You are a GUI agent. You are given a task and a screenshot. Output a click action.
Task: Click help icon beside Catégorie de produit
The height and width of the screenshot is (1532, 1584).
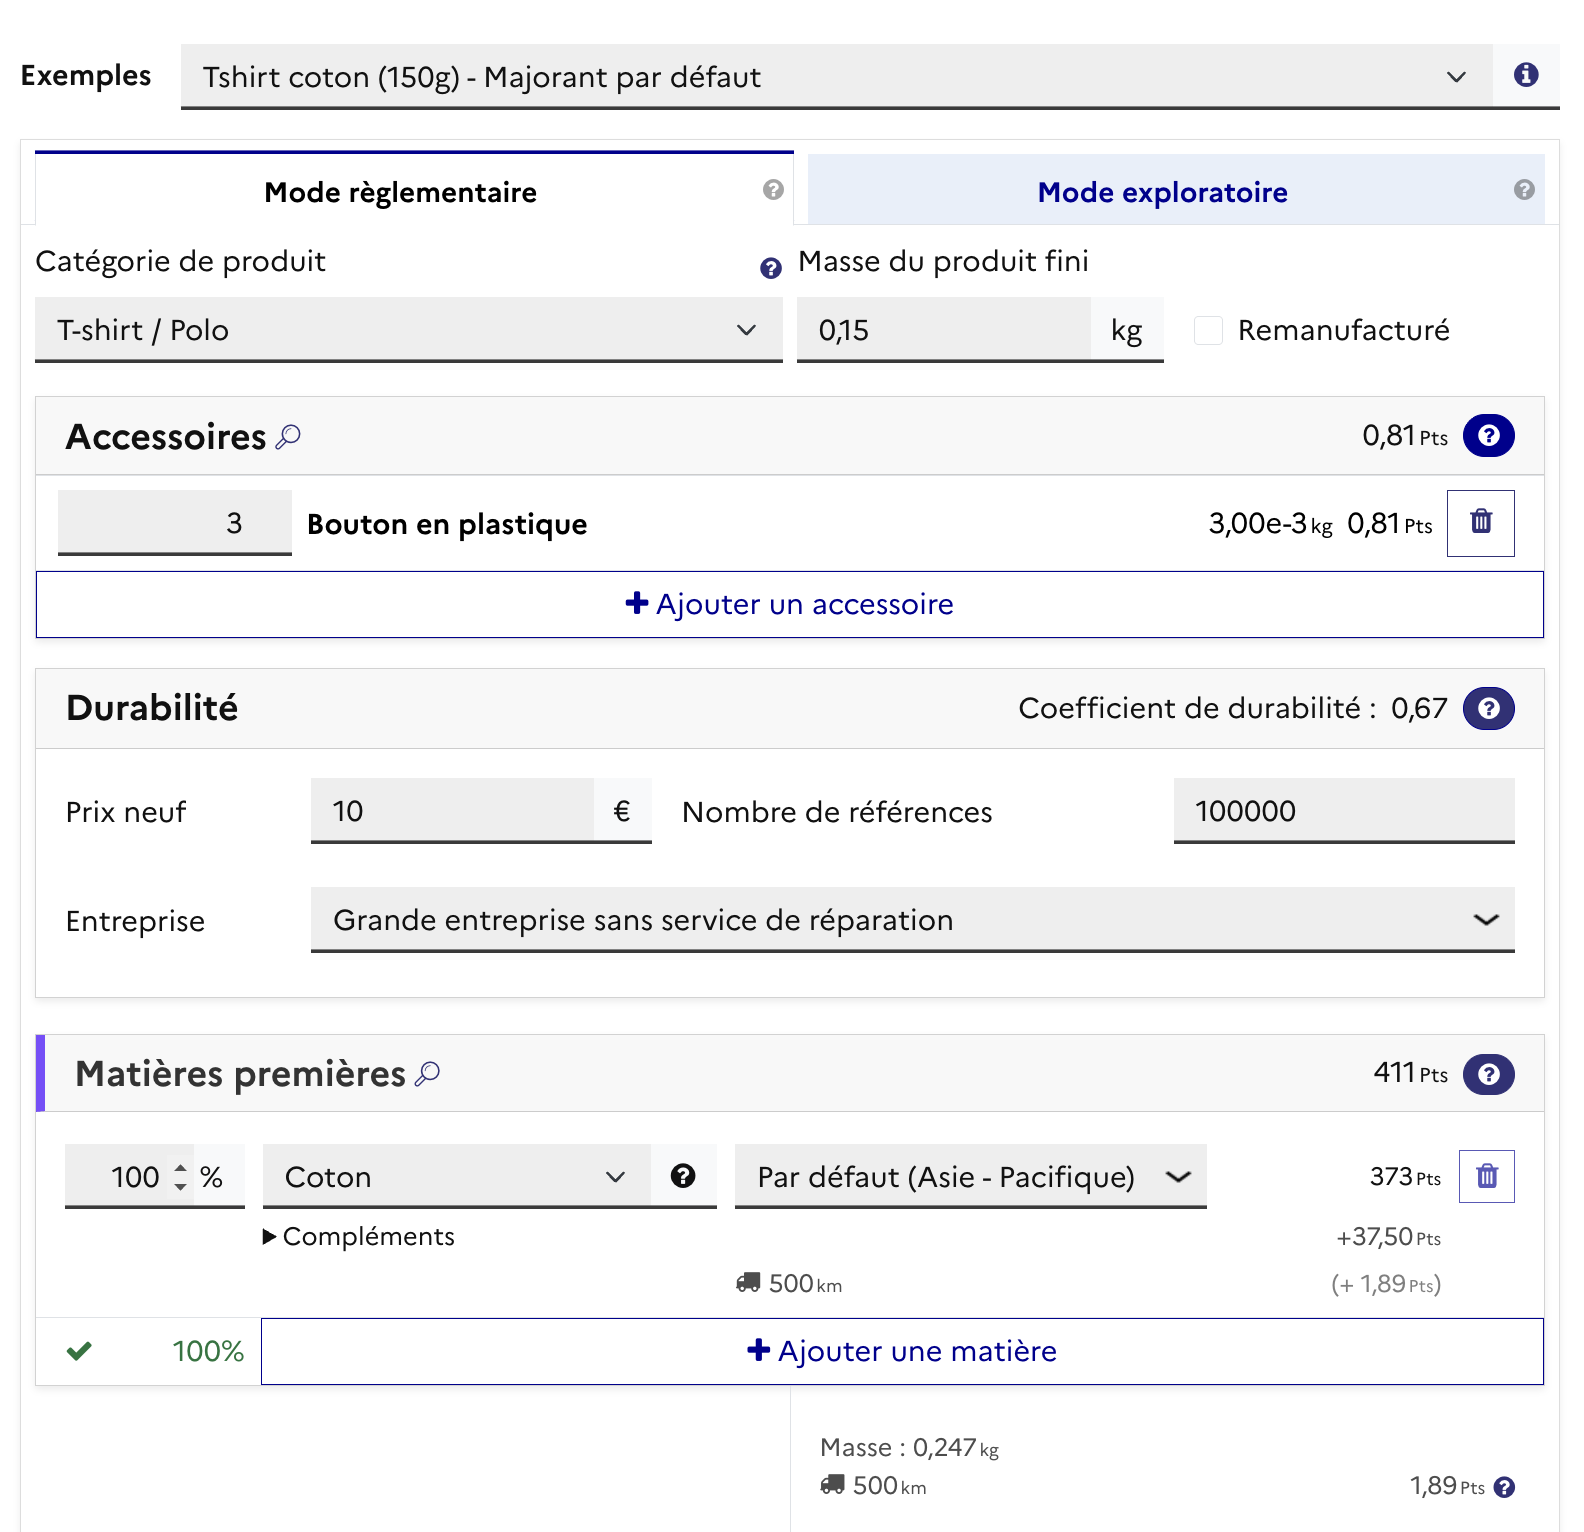pos(771,268)
